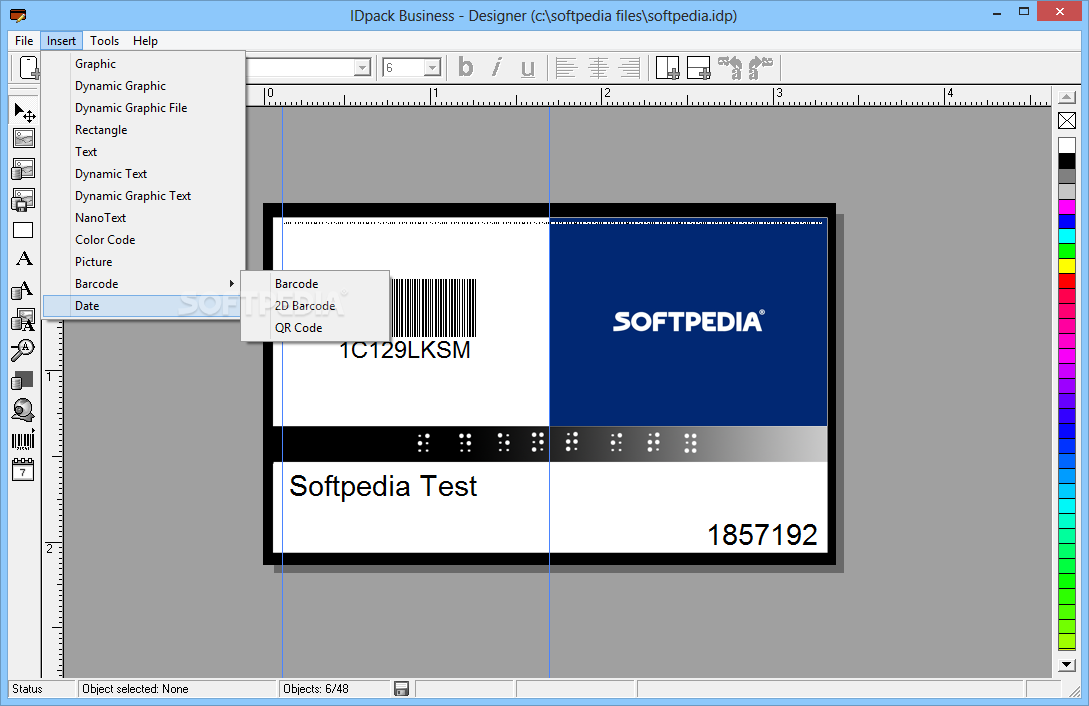Select the '1857192' number on card
Viewport: 1089px width, 706px height.
pyautogui.click(x=762, y=535)
